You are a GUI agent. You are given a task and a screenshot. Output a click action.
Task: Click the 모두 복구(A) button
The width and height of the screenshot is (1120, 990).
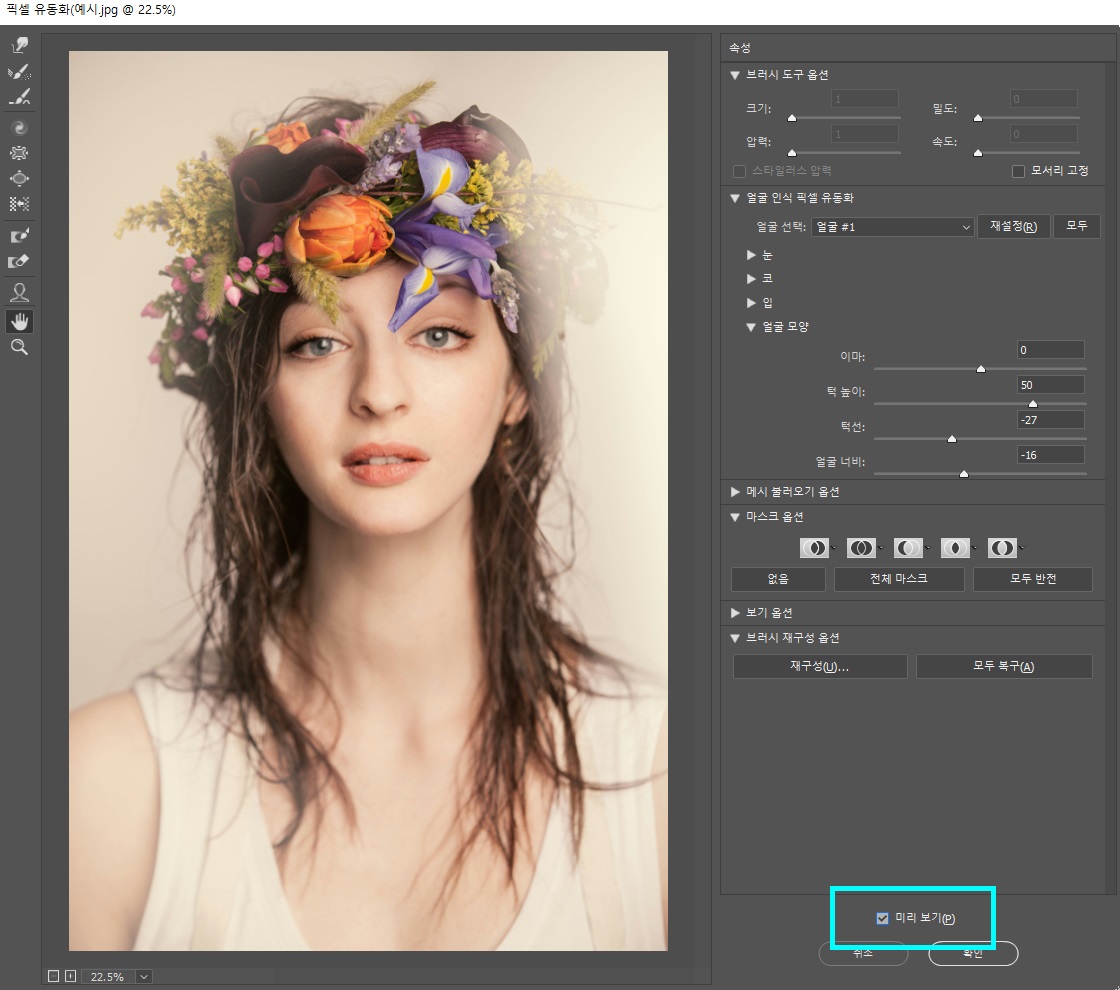click(1004, 666)
